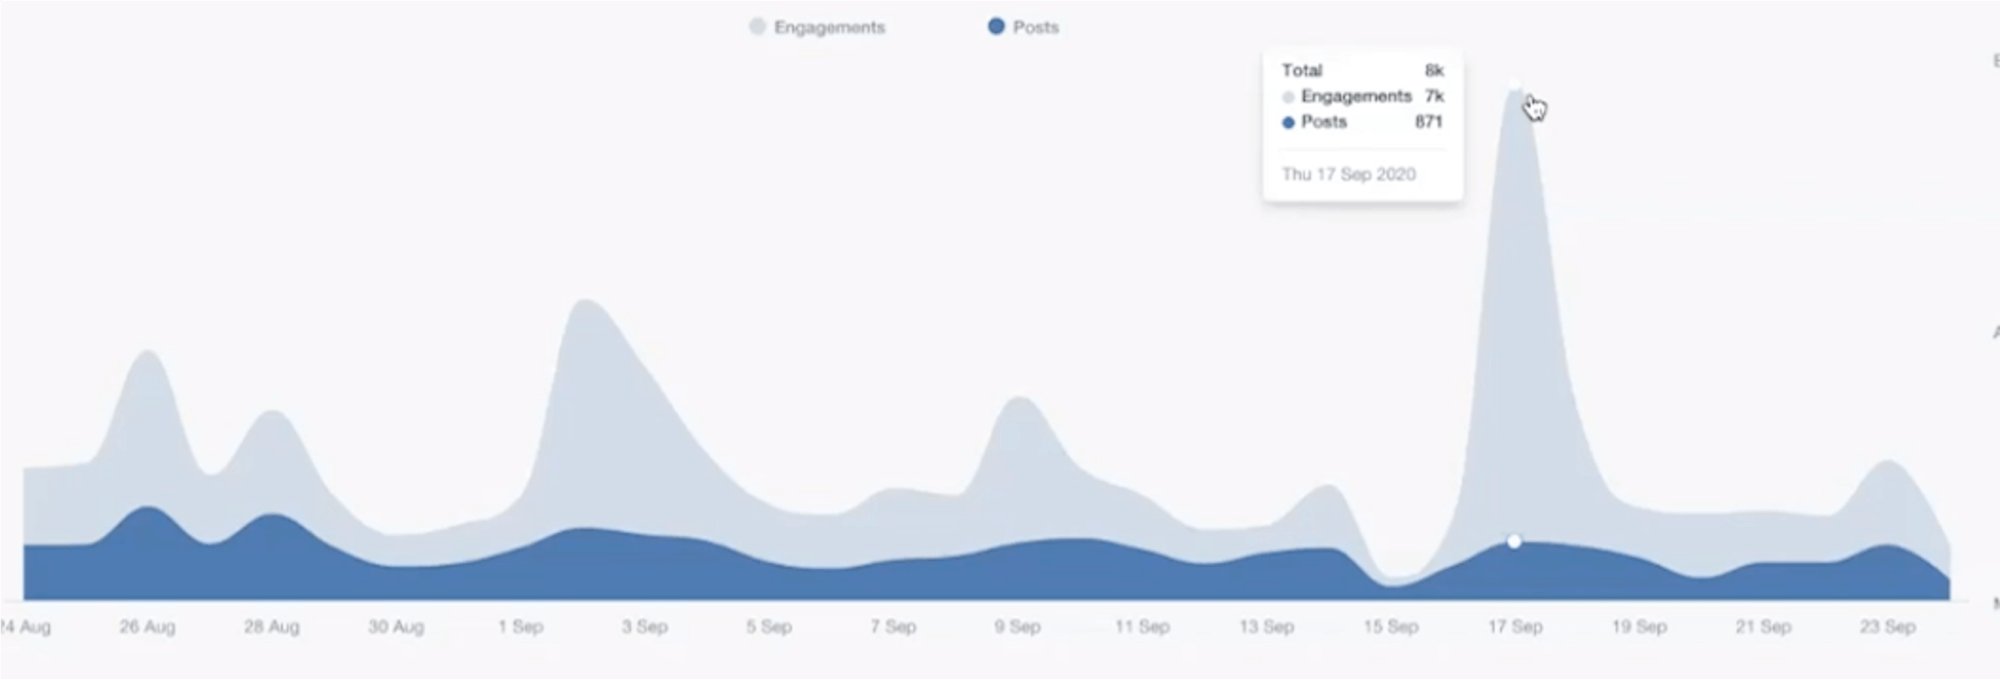2000x679 pixels.
Task: Click the 3 Sep date label
Action: pyautogui.click(x=644, y=627)
